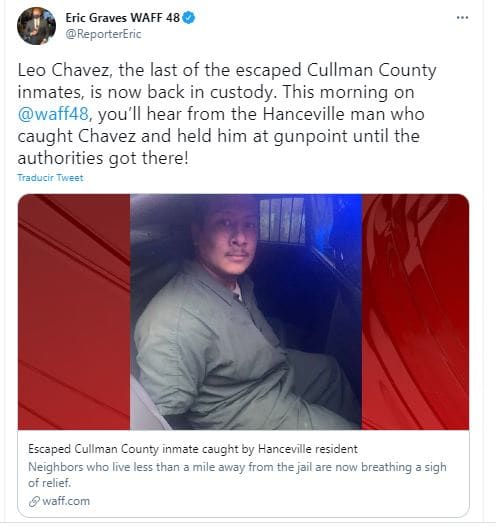The width and height of the screenshot is (496, 527).
Task: Click the Traducir Tweet link
Action: point(50,177)
